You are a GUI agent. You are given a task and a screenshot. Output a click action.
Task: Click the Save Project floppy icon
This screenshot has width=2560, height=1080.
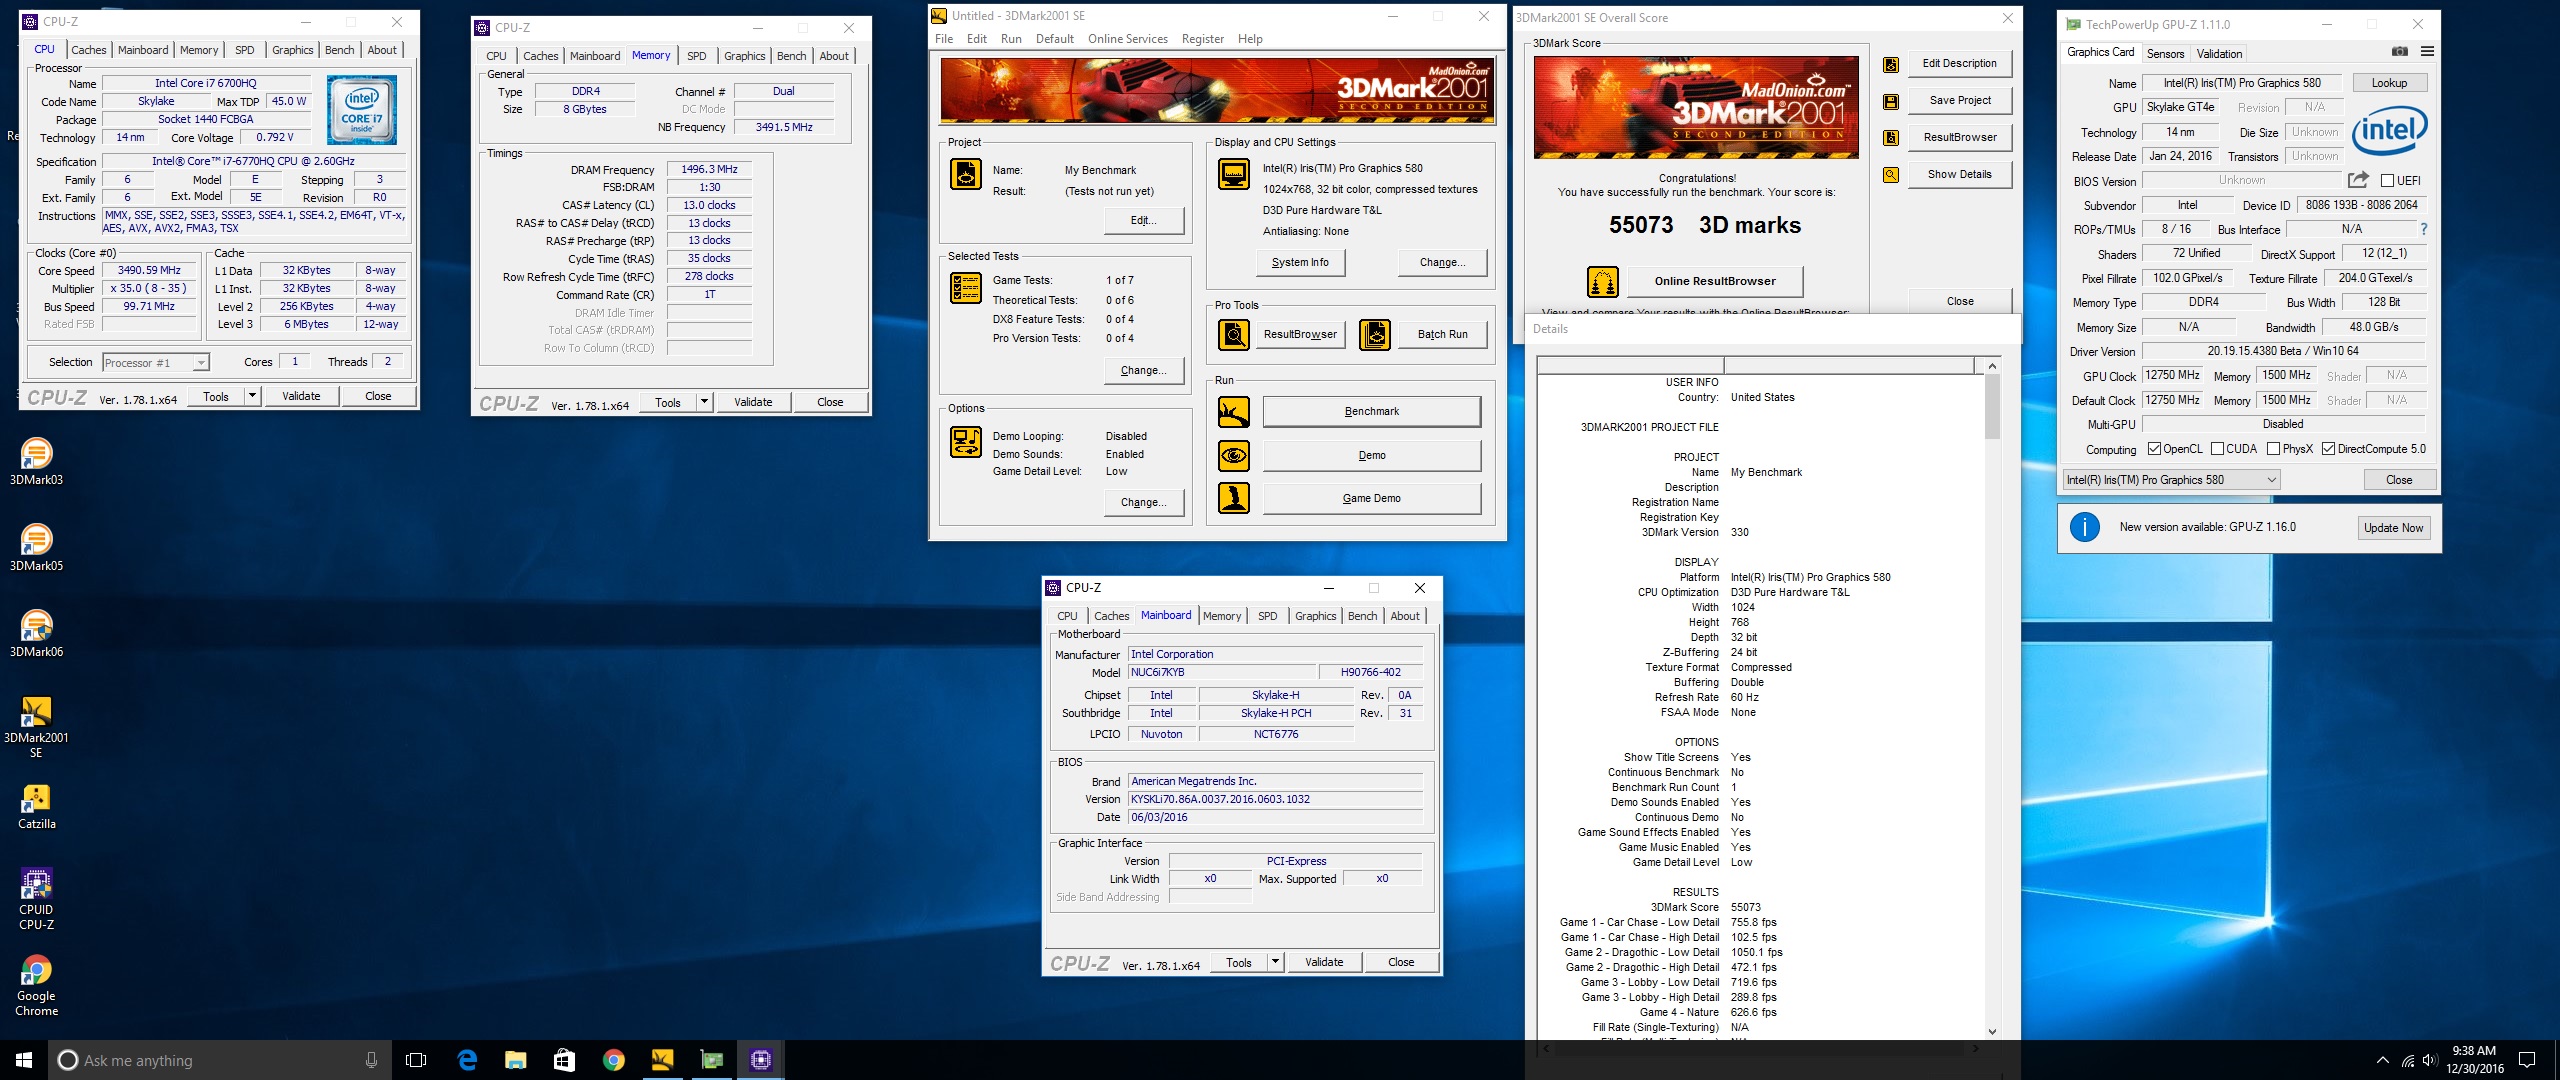coord(1890,101)
